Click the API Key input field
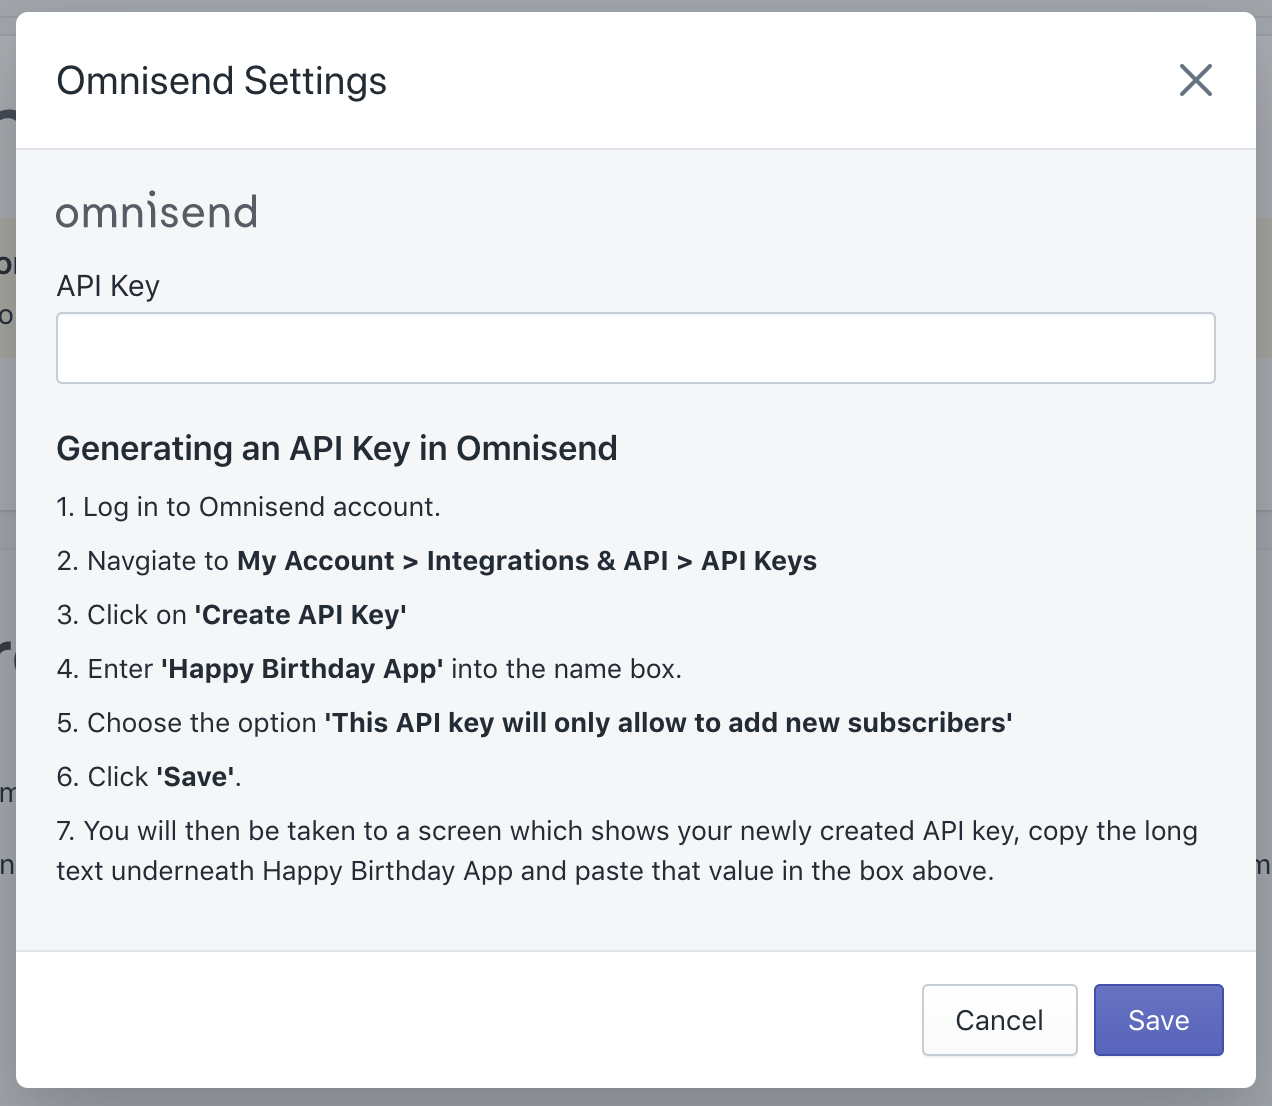Viewport: 1272px width, 1106px height. pos(635,348)
